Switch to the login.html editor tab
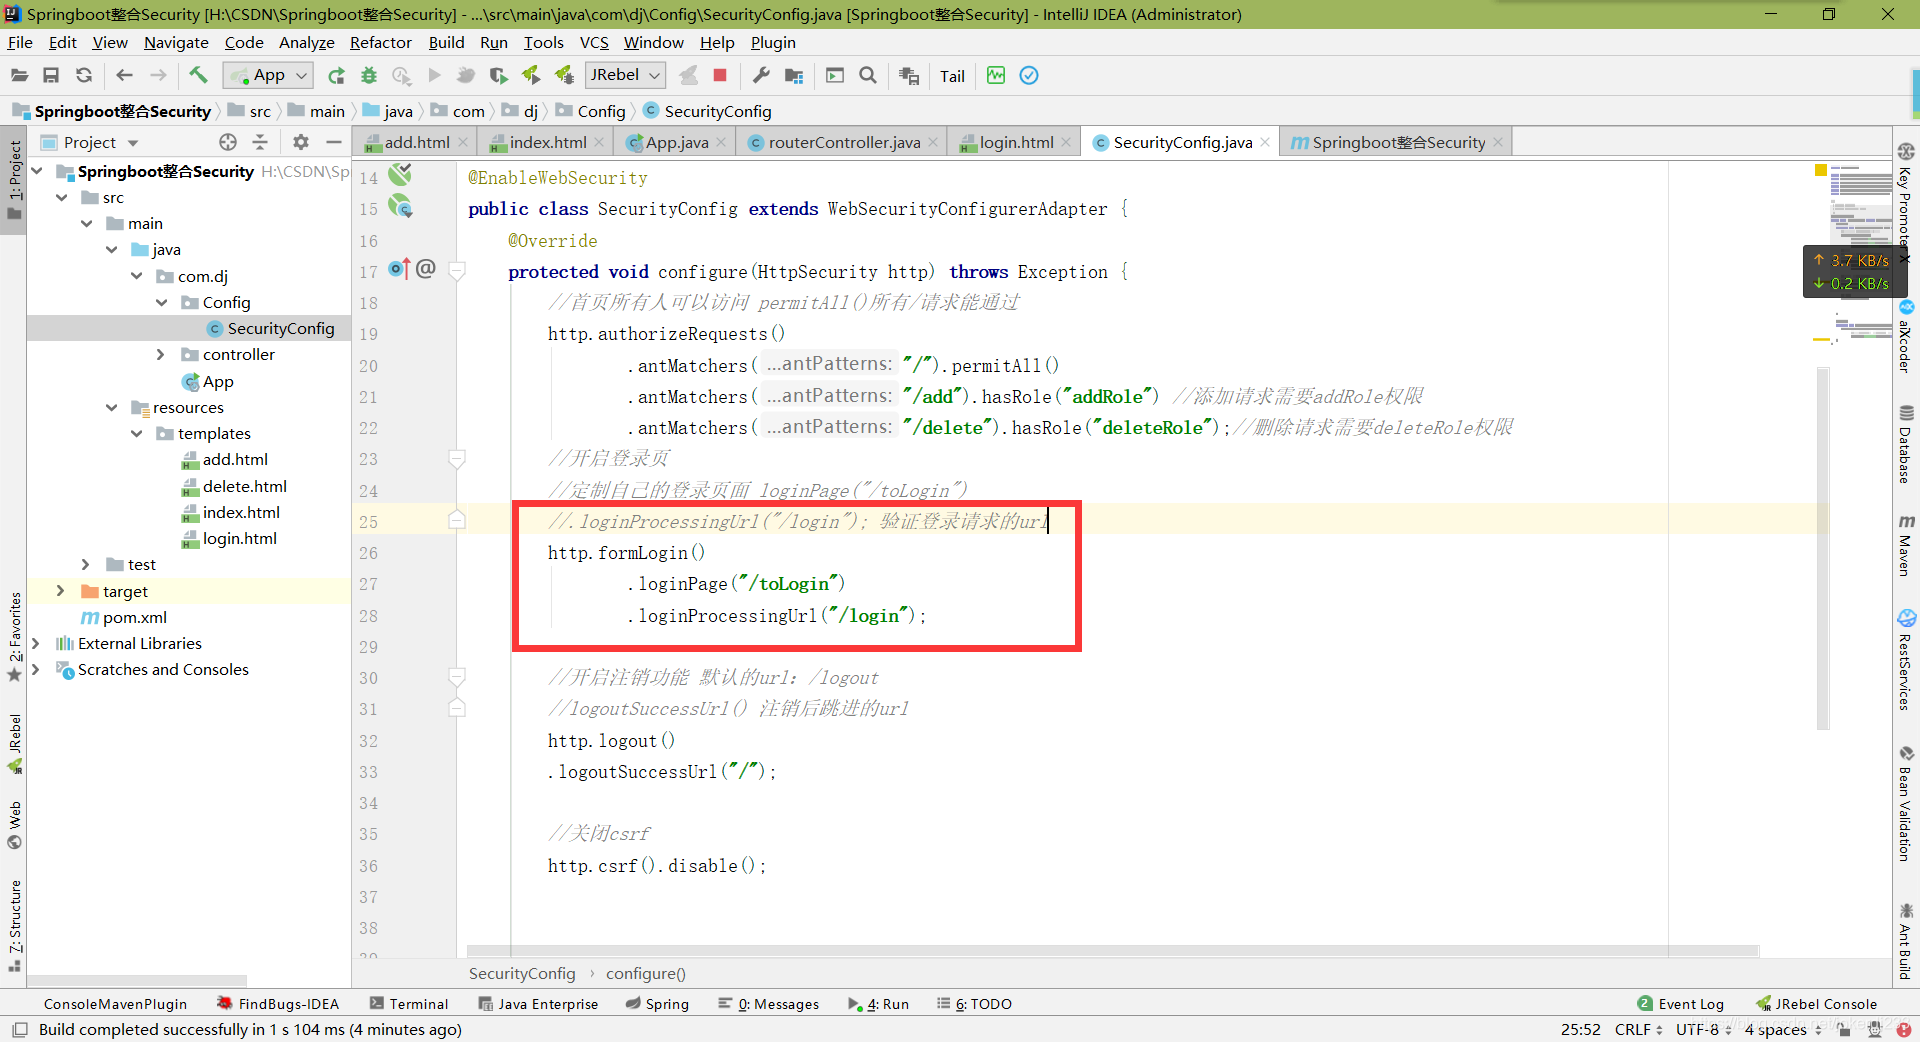This screenshot has width=1920, height=1042. 1016,142
